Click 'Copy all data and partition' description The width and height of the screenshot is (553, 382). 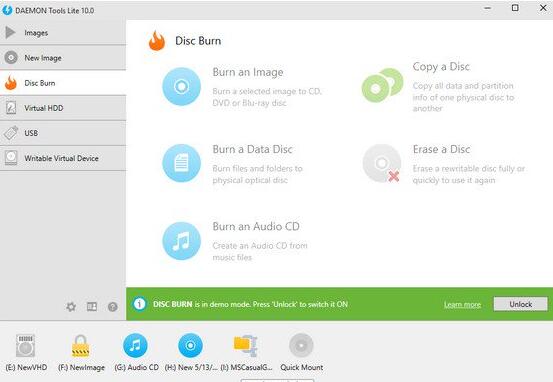pyautogui.click(x=463, y=97)
